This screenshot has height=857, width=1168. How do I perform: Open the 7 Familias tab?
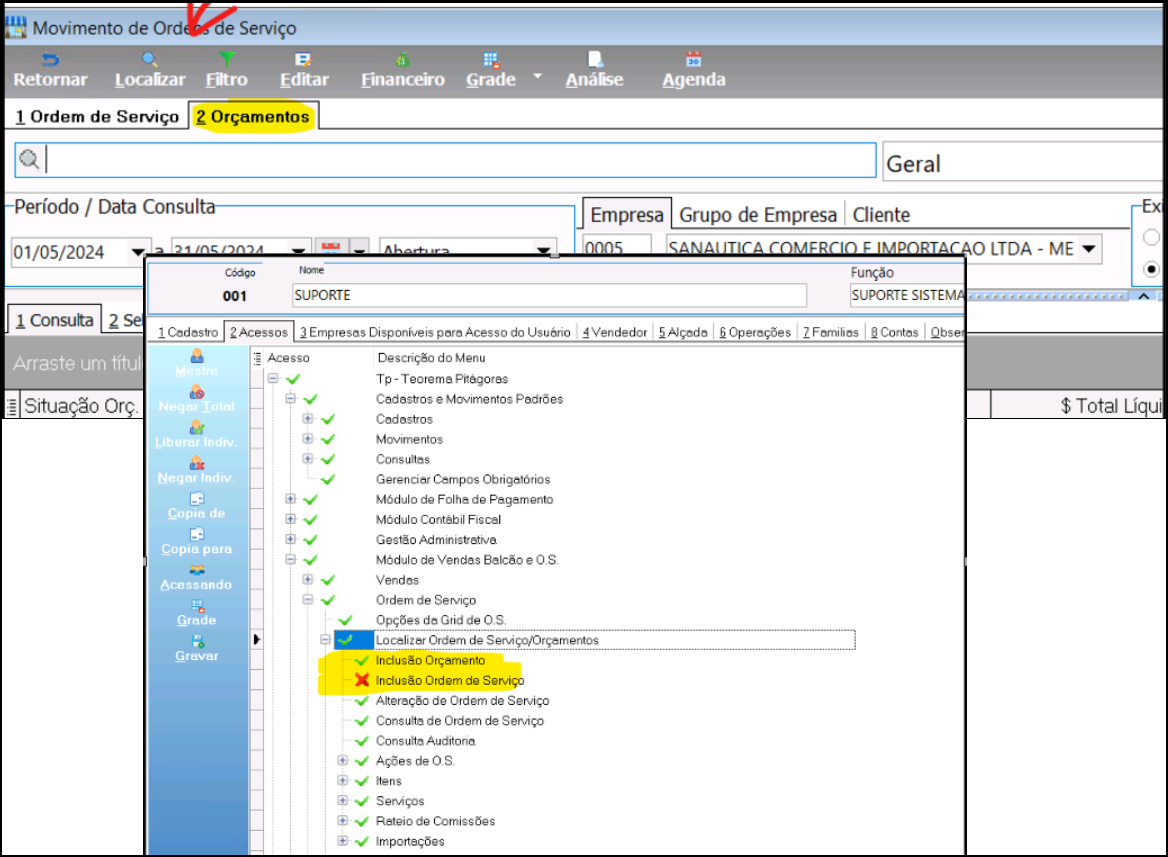pyautogui.click(x=831, y=332)
